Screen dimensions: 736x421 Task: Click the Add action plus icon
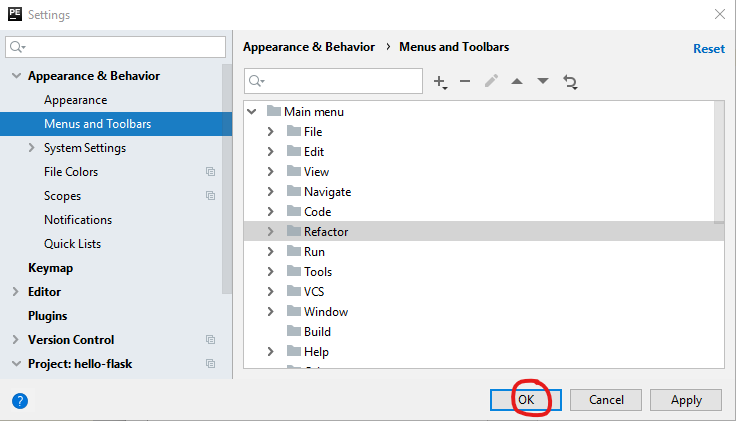(440, 82)
